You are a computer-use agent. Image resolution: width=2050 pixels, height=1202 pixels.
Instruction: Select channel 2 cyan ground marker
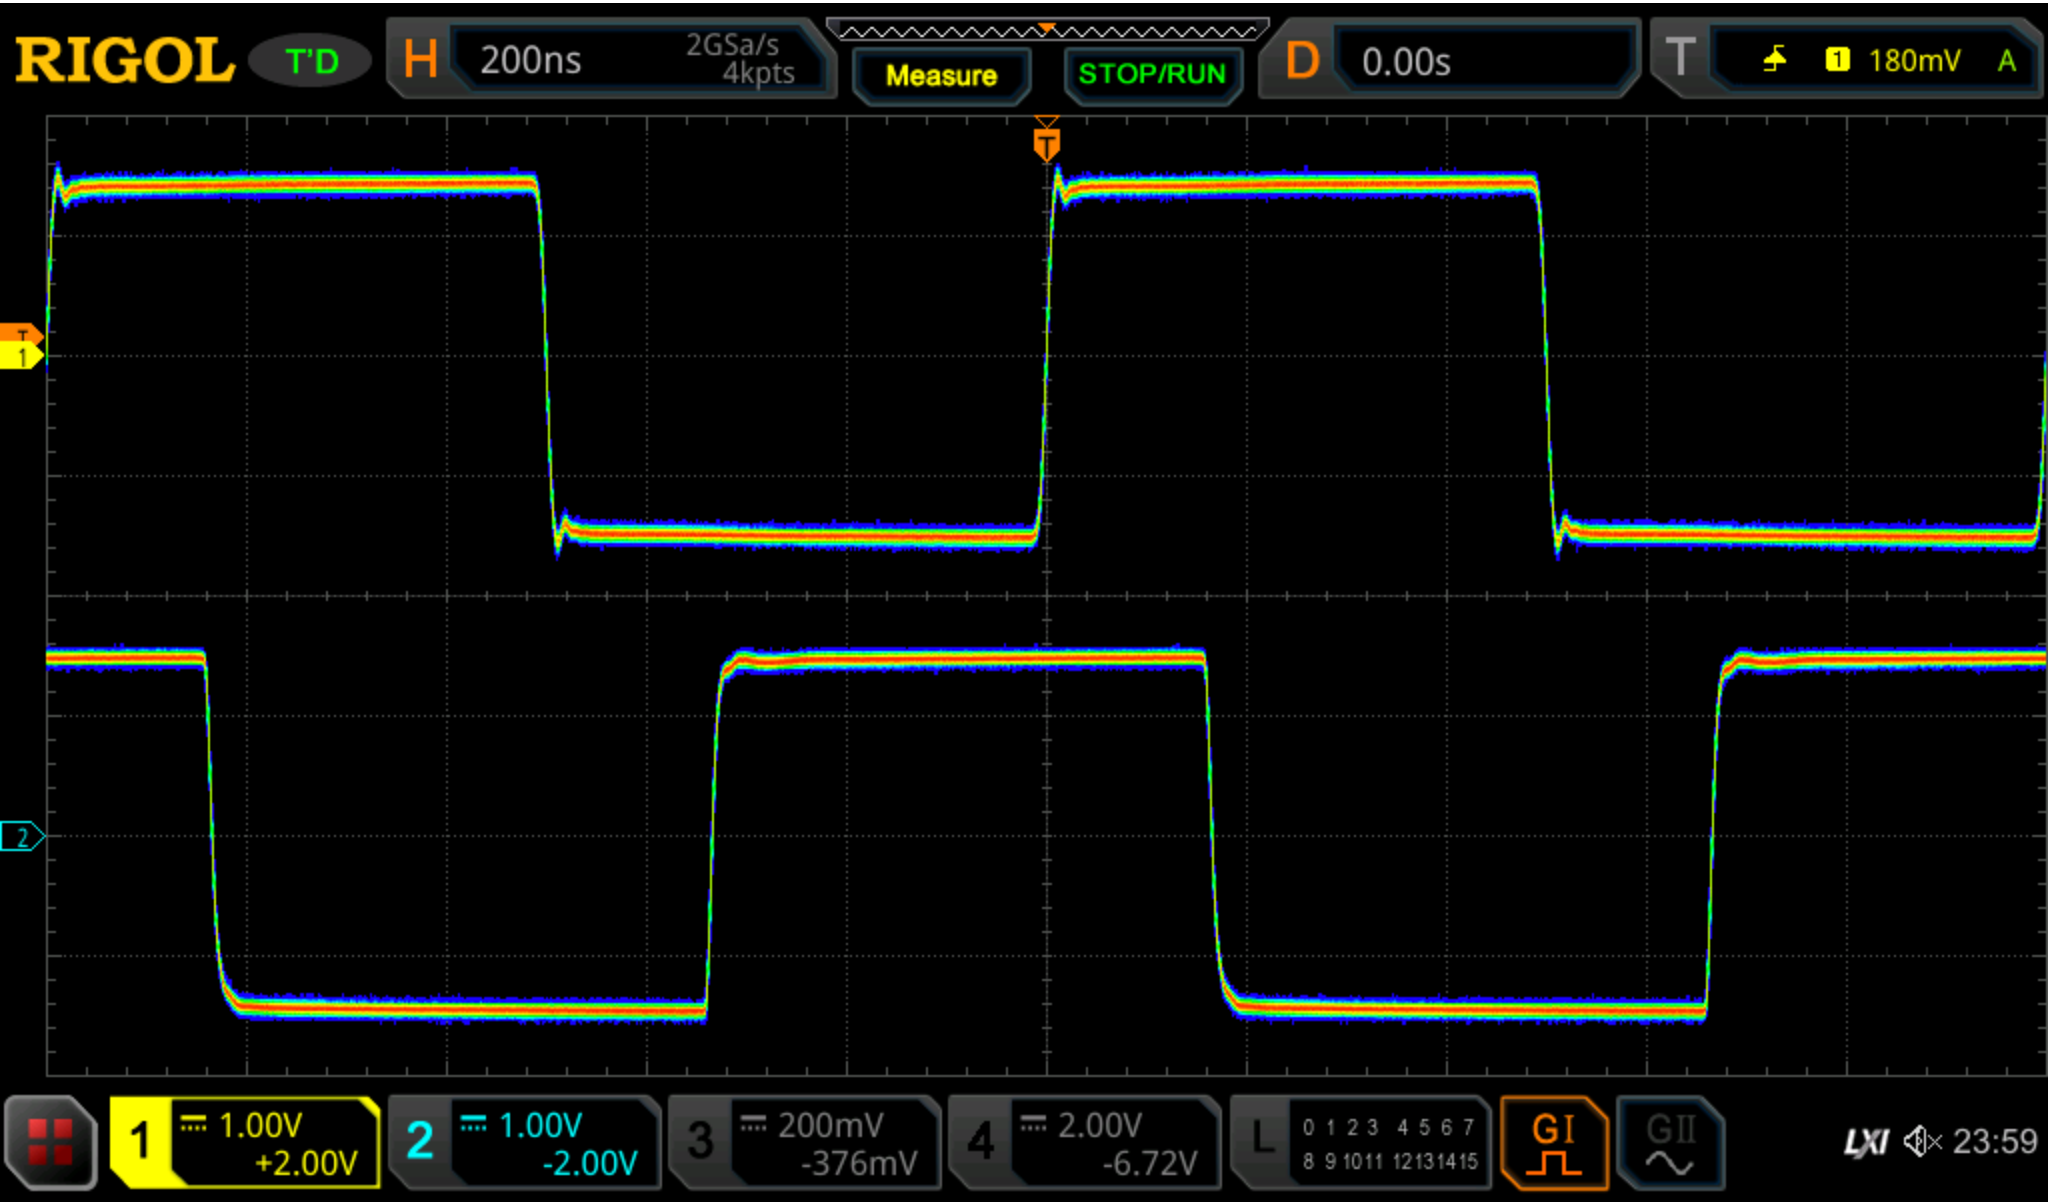point(21,836)
